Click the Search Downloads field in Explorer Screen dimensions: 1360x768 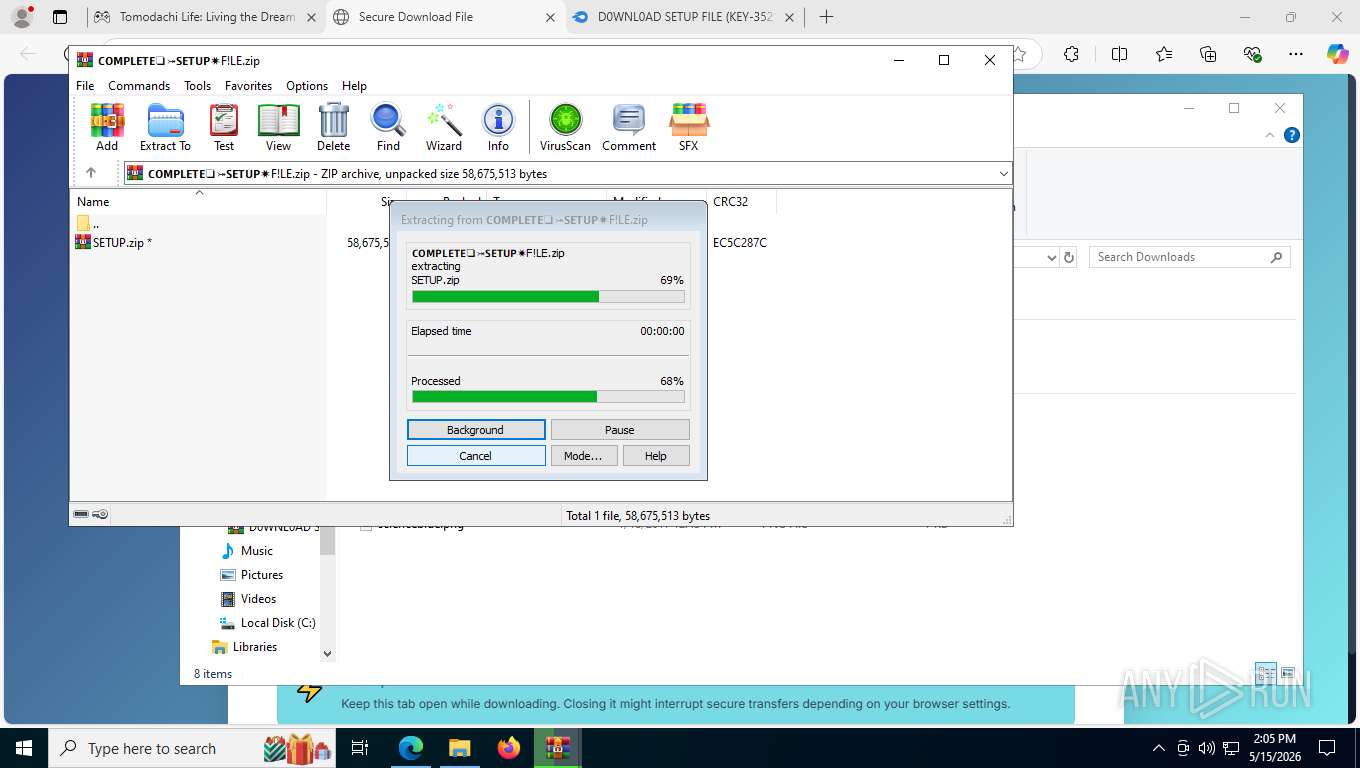point(1190,257)
